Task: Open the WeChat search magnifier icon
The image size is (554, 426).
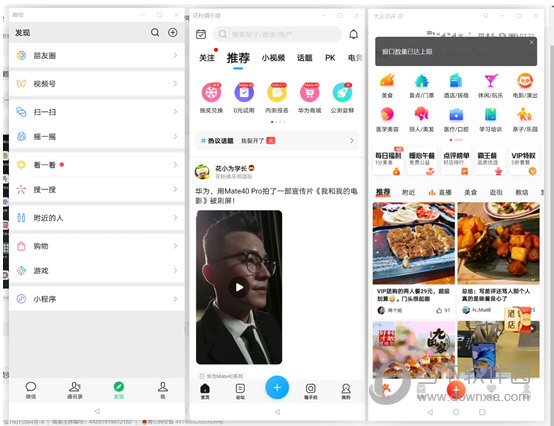Action: point(155,32)
